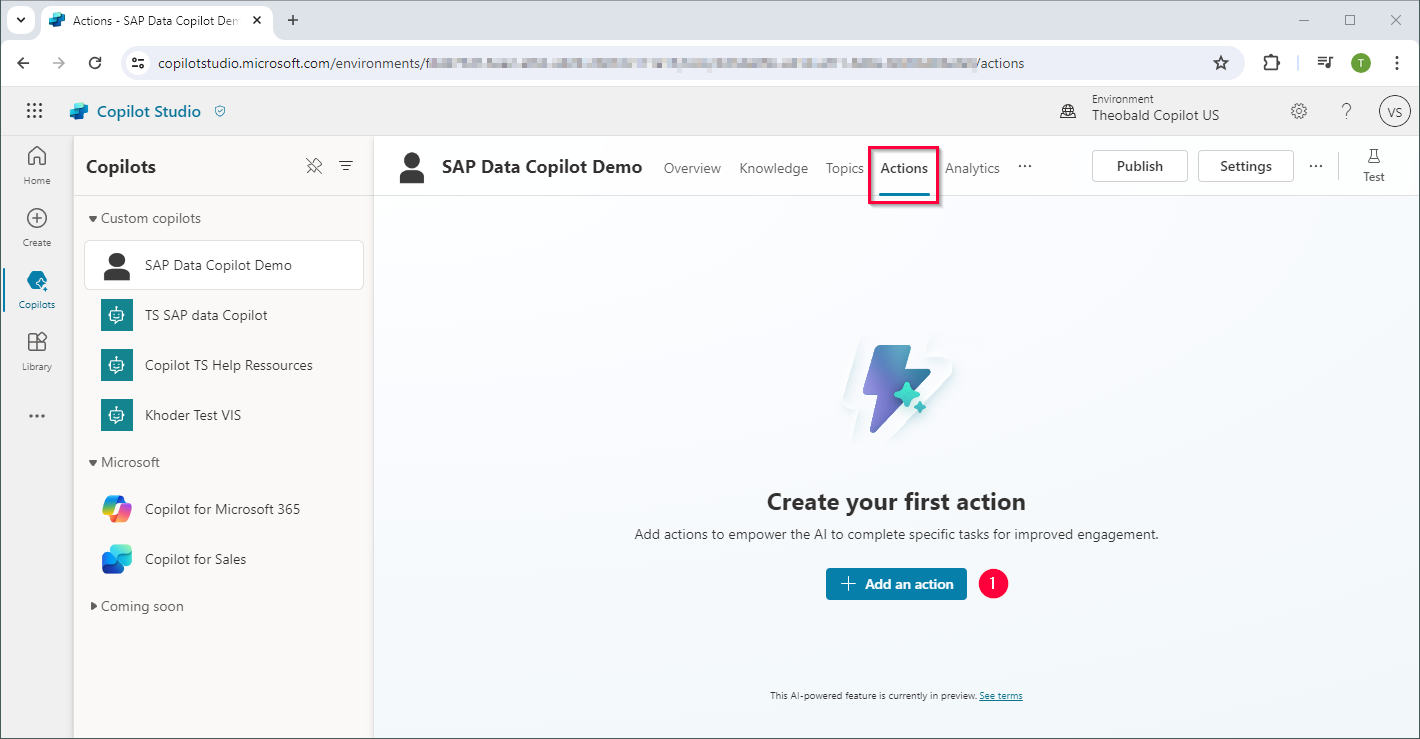Bookmark this page with the star
This screenshot has height=739, width=1420.
(x=1221, y=63)
